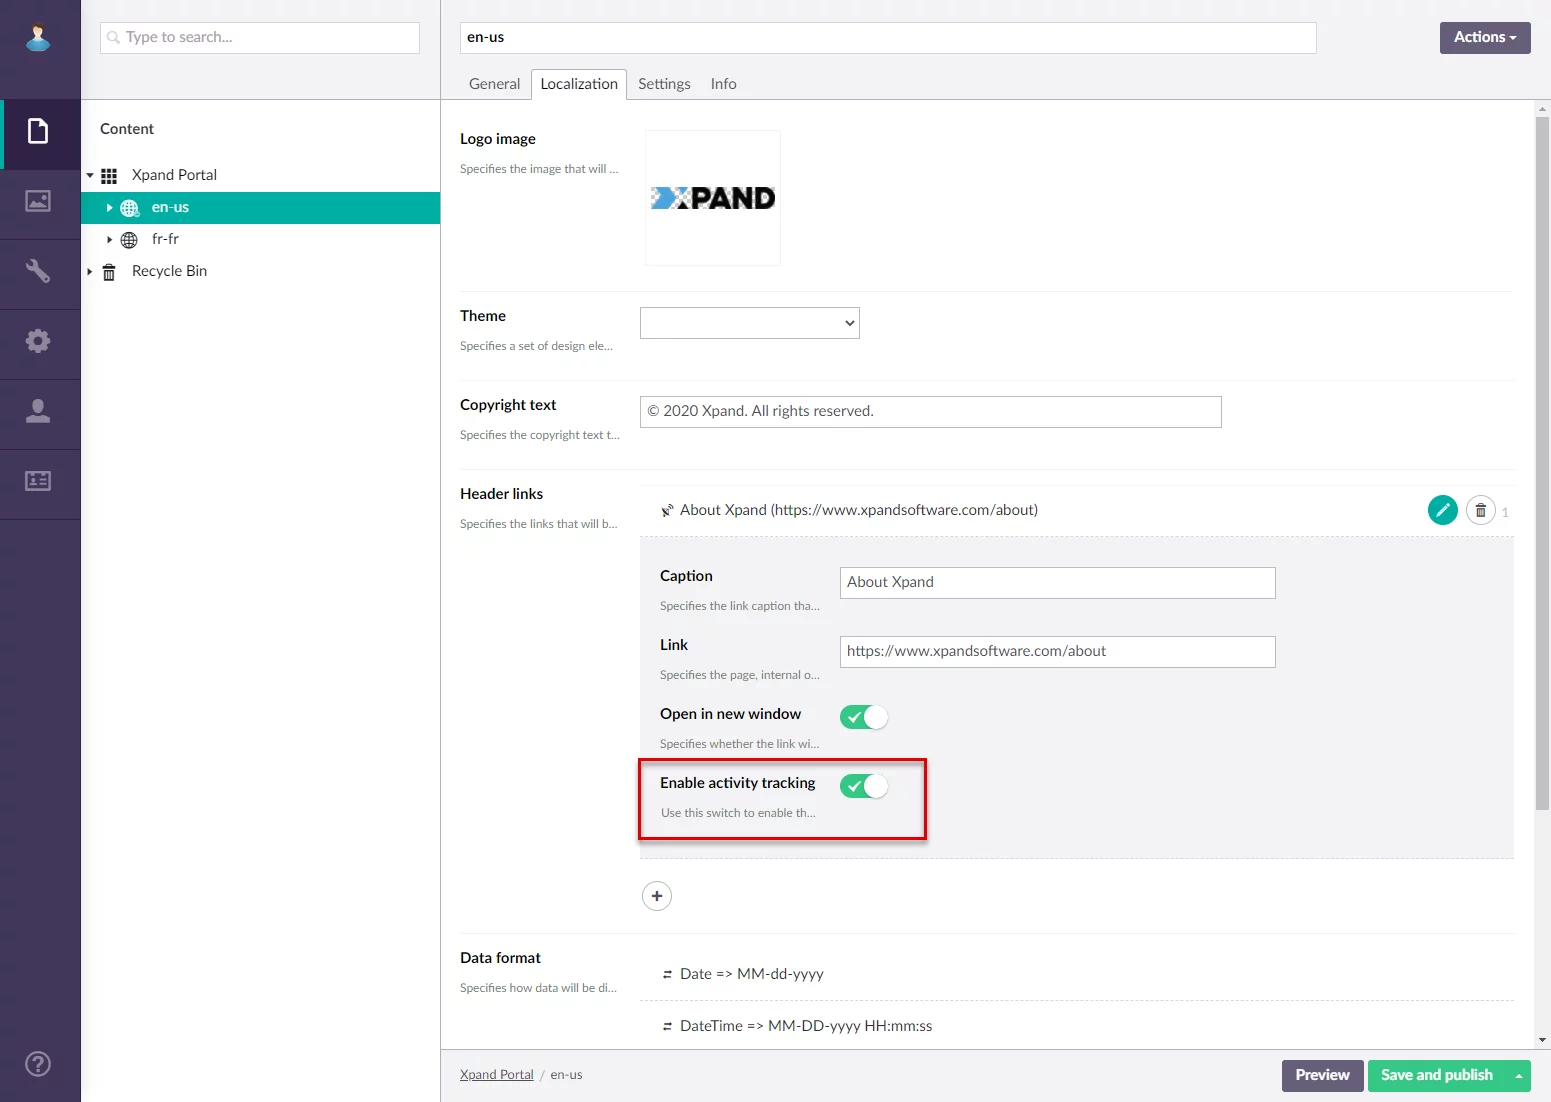This screenshot has width=1551, height=1102.
Task: Toggle the Open in new window switch
Action: (864, 717)
